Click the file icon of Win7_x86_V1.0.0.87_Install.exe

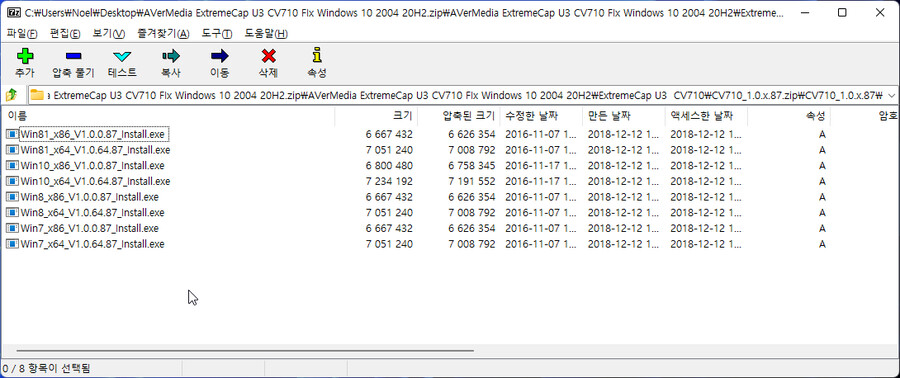(12, 228)
